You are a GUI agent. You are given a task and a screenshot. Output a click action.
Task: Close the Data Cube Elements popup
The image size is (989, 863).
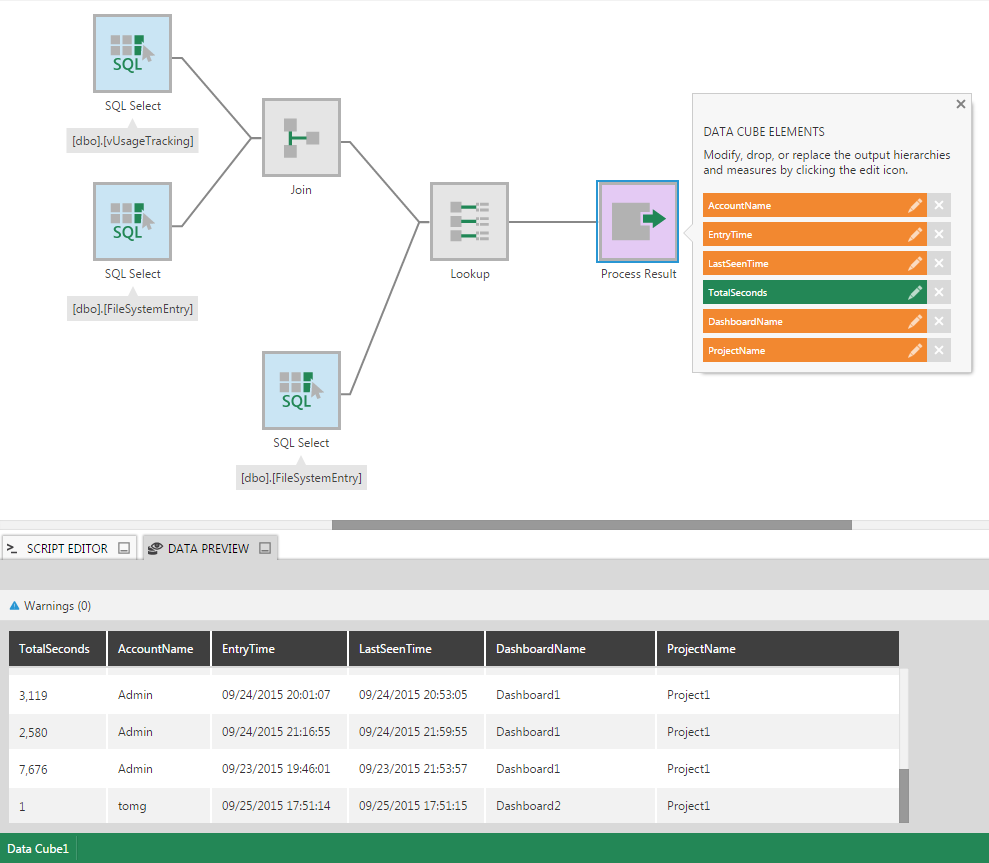[961, 104]
